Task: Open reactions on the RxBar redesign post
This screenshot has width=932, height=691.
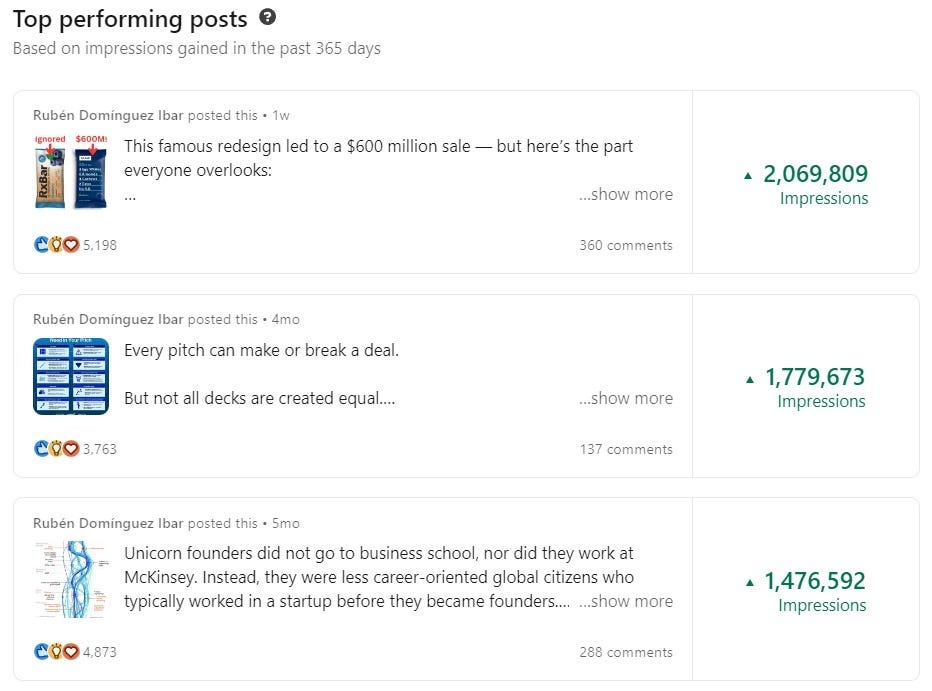Action: point(56,245)
